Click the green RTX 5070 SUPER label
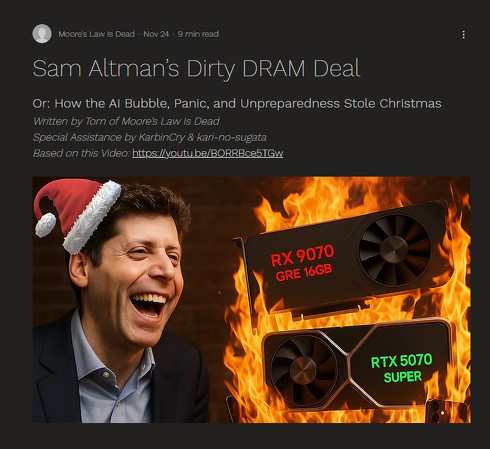 click(x=401, y=368)
